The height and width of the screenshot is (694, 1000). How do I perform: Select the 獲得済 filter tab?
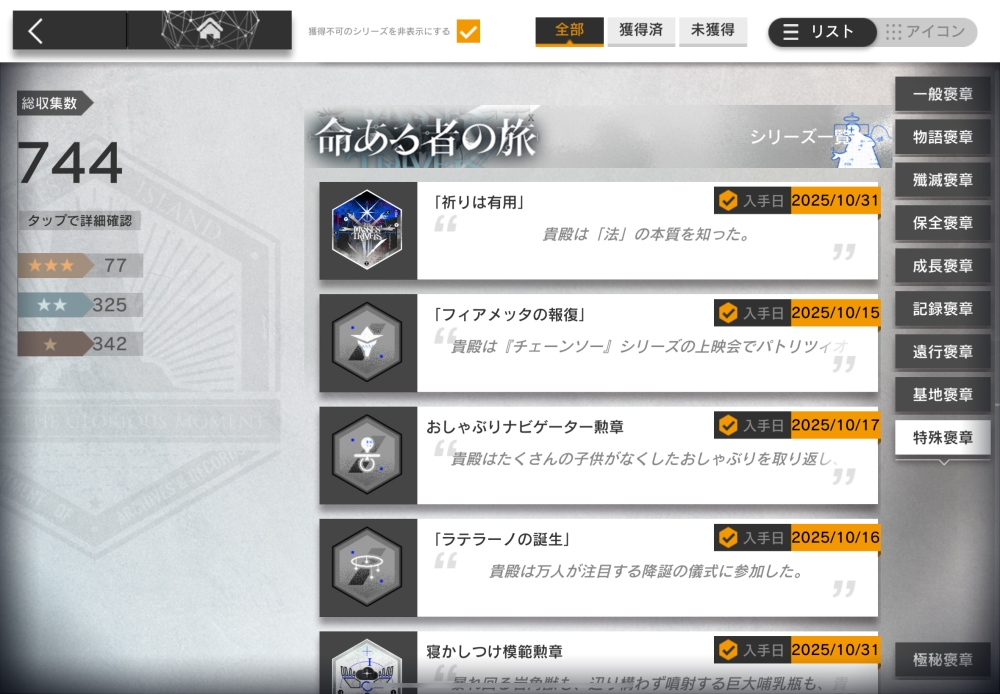point(641,31)
